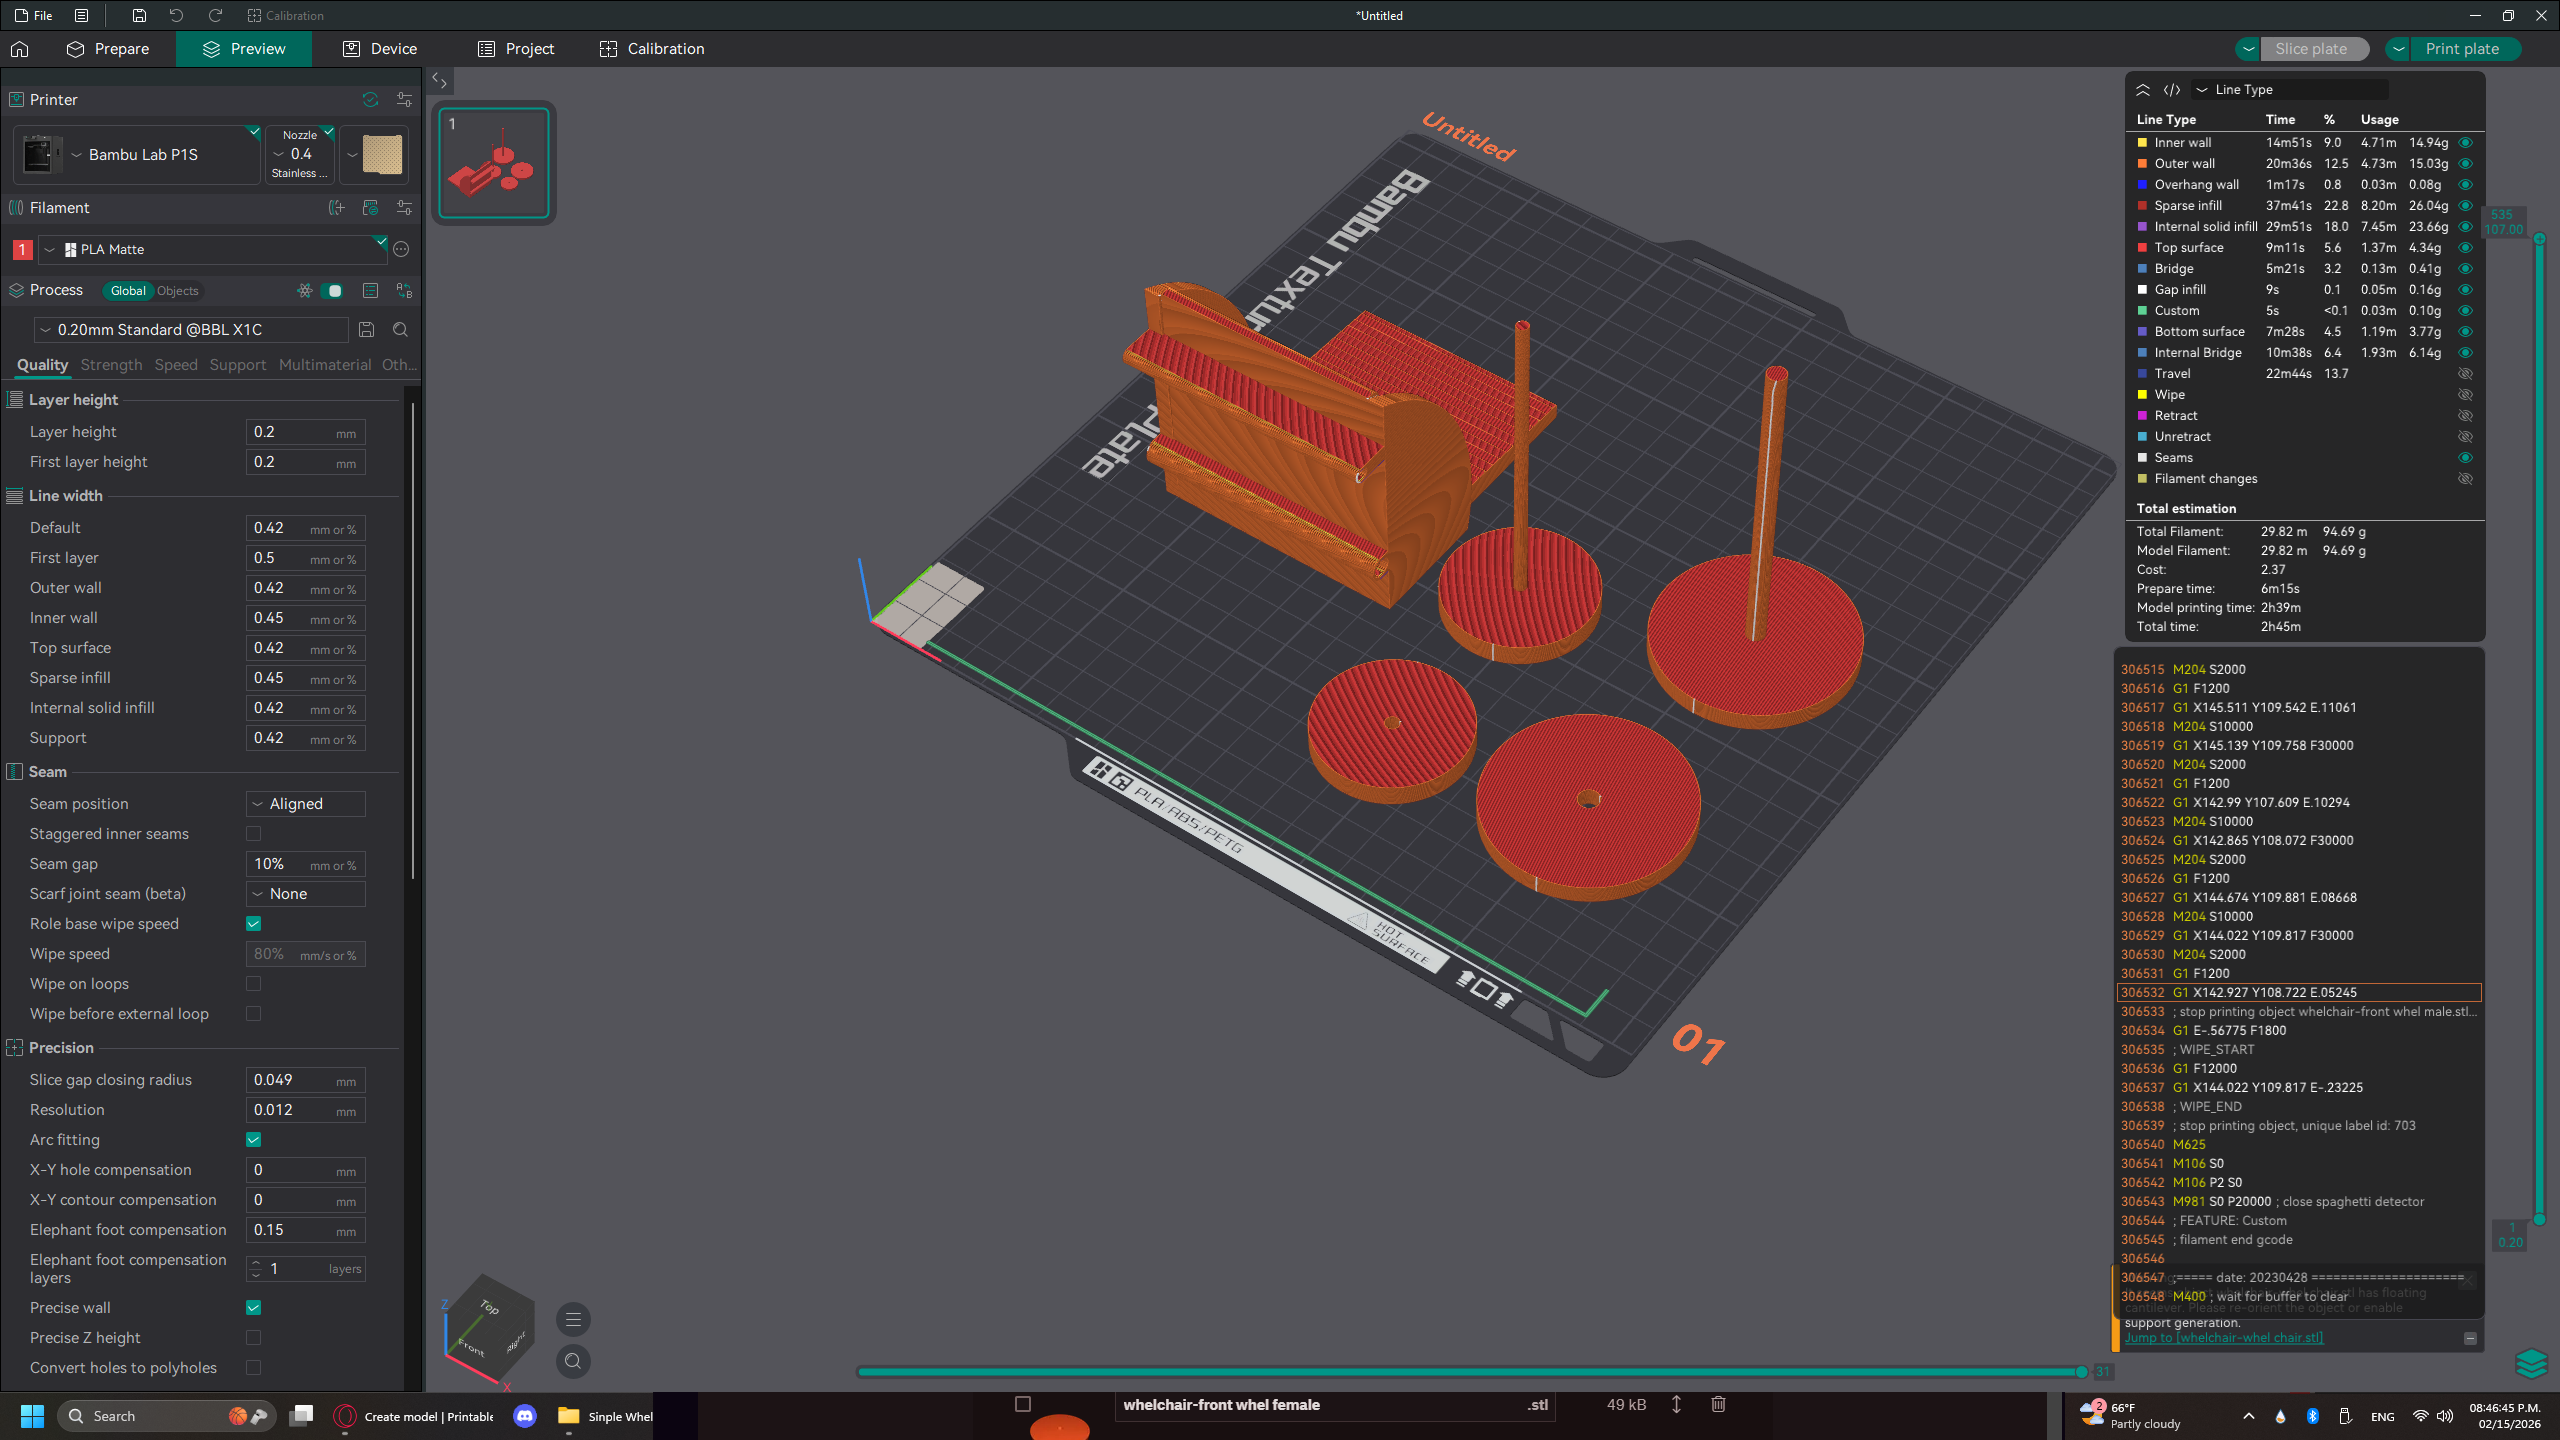Select Objects process mode

tap(178, 291)
